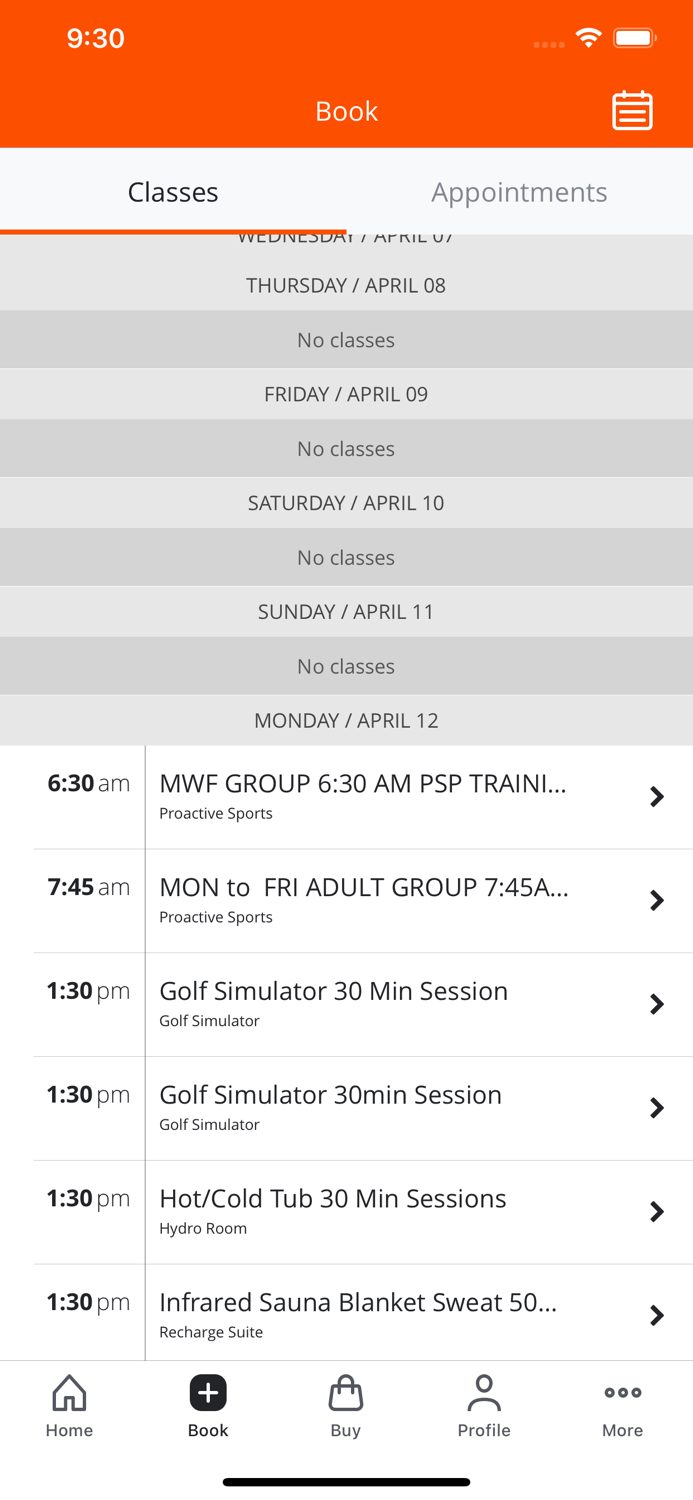
Task: Switch to the Classes tab
Action: point(173,192)
